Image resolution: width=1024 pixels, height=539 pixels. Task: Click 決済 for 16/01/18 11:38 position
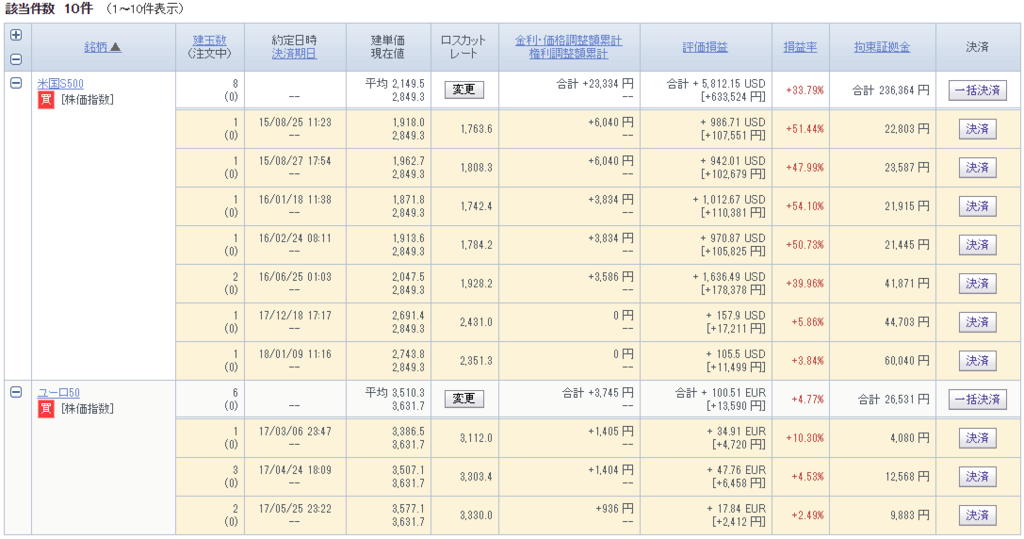pyautogui.click(x=978, y=206)
